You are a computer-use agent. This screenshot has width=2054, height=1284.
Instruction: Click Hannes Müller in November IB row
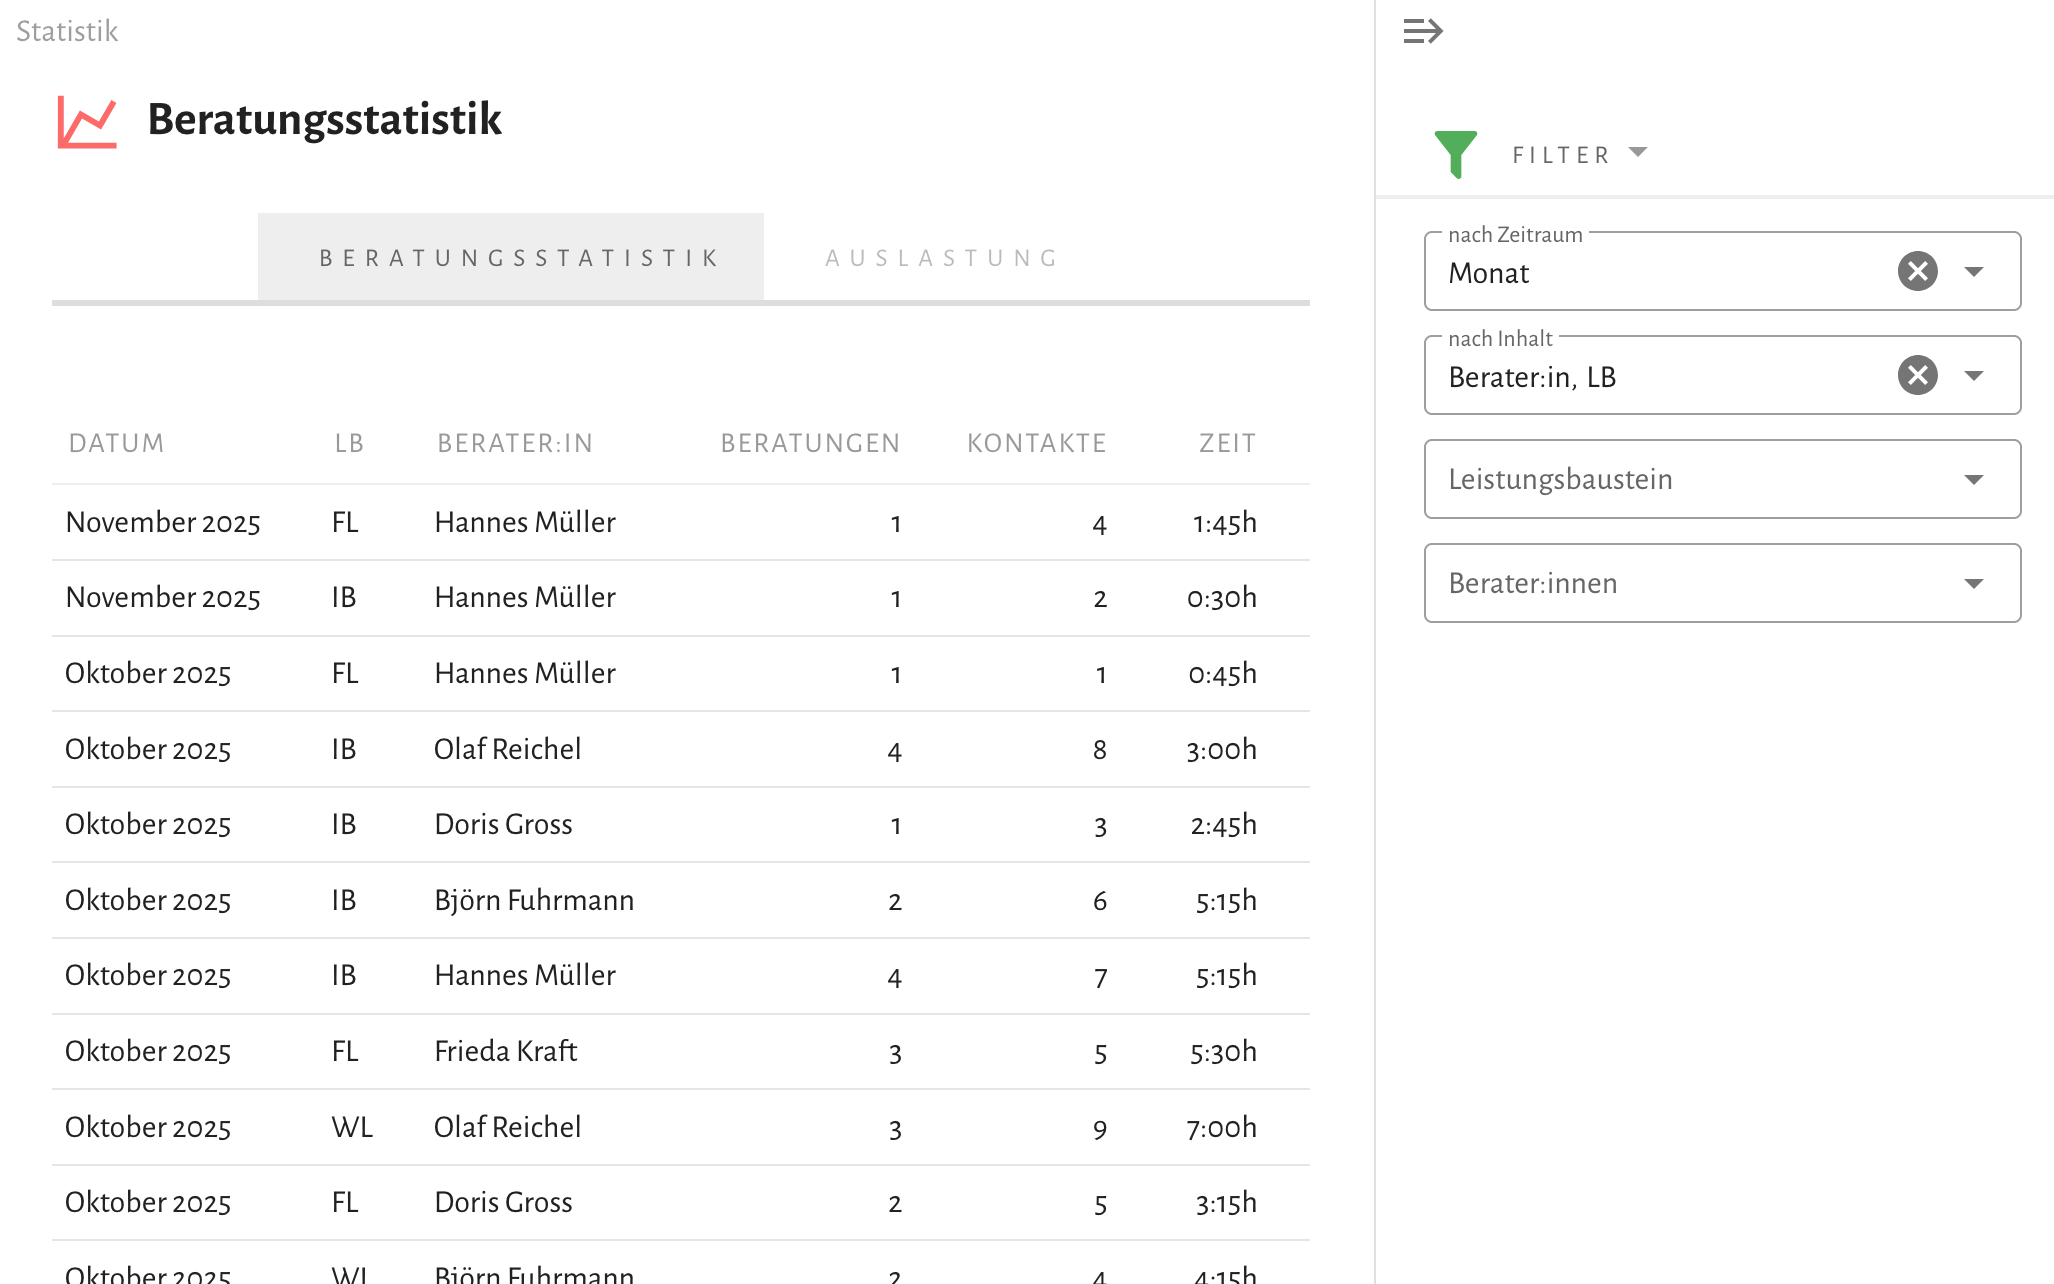click(524, 597)
